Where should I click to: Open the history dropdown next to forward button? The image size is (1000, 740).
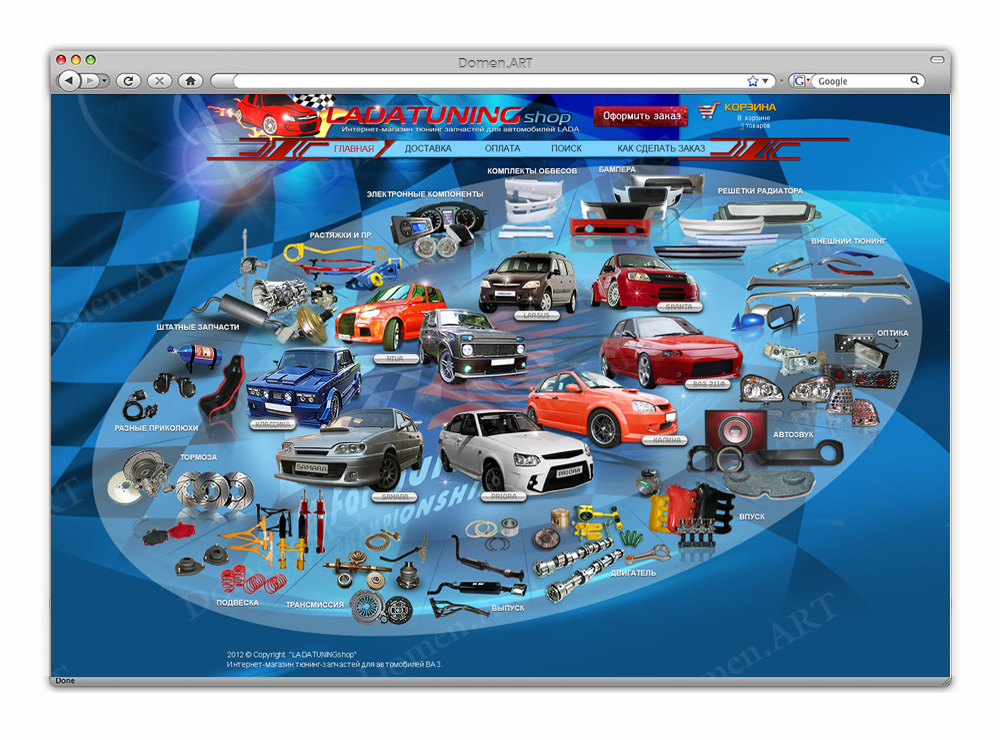click(104, 80)
